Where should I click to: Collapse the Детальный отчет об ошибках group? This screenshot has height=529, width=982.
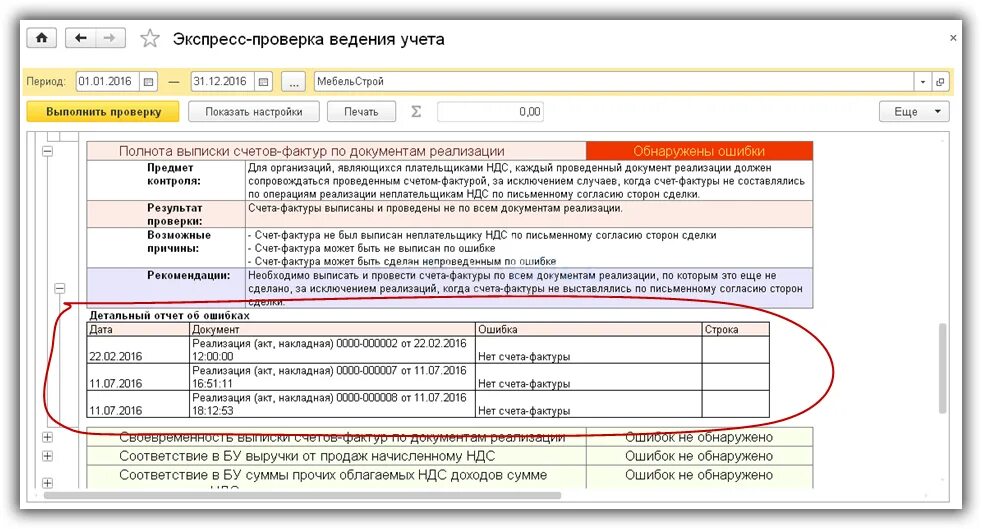tap(59, 288)
